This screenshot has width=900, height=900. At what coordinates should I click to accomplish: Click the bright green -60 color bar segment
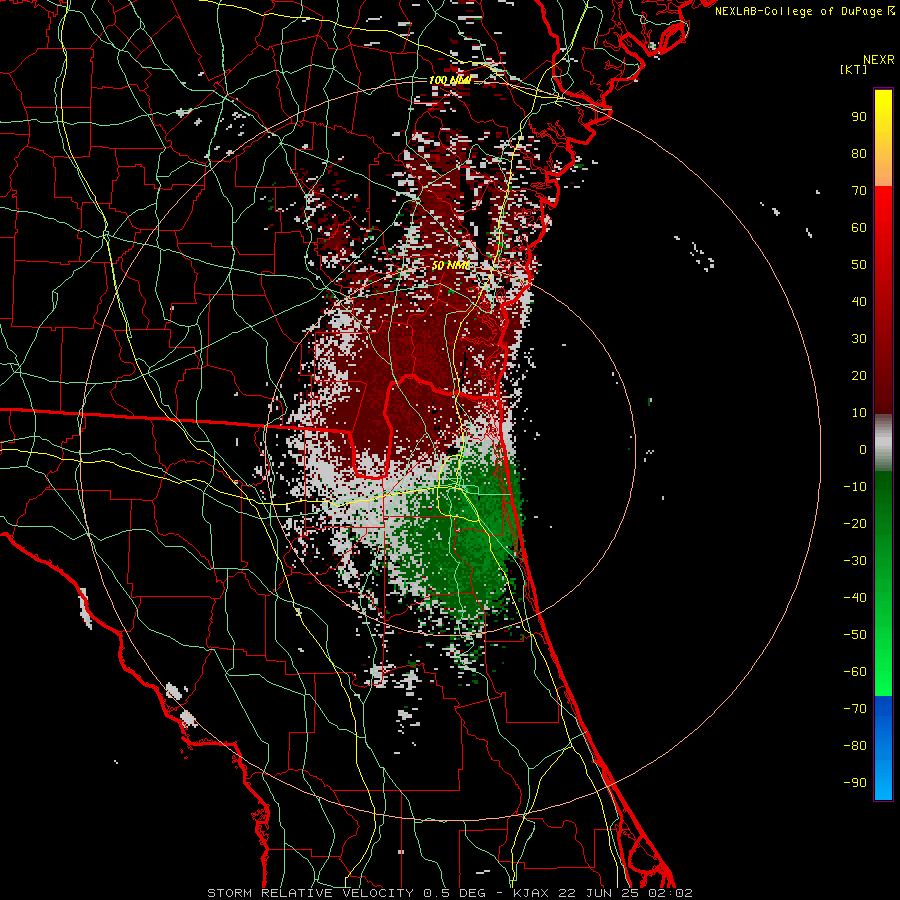pyautogui.click(x=883, y=672)
